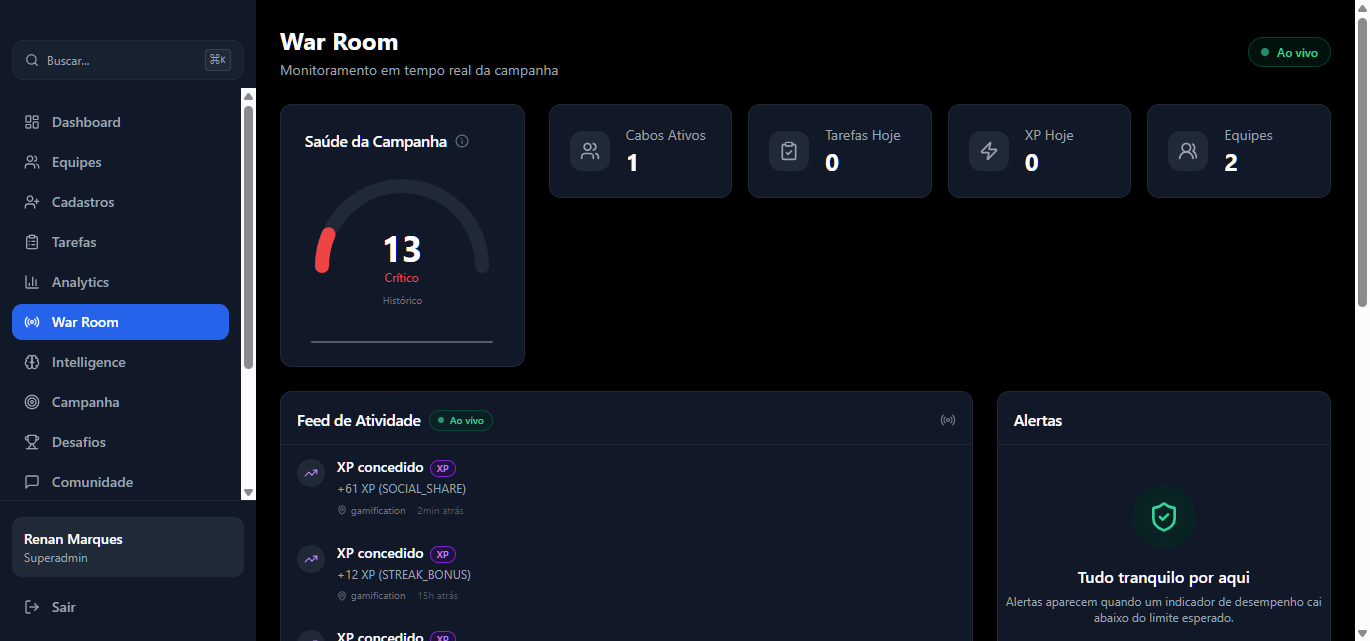Click the Tarefas clipboard icon in sidebar

point(32,242)
